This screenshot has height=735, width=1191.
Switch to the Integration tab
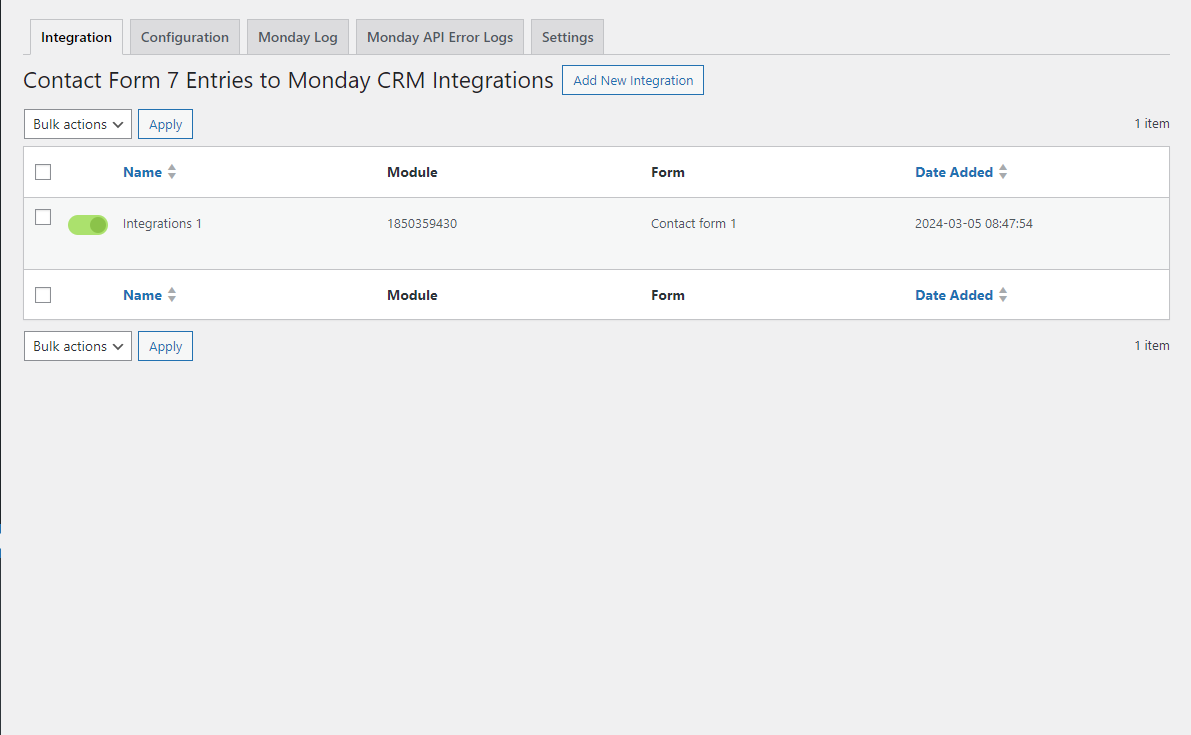76,37
